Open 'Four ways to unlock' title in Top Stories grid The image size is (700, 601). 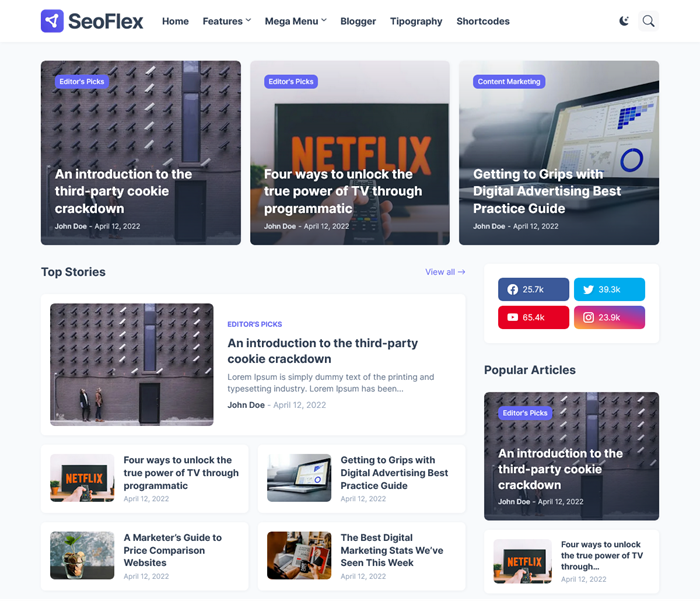pyautogui.click(x=181, y=472)
